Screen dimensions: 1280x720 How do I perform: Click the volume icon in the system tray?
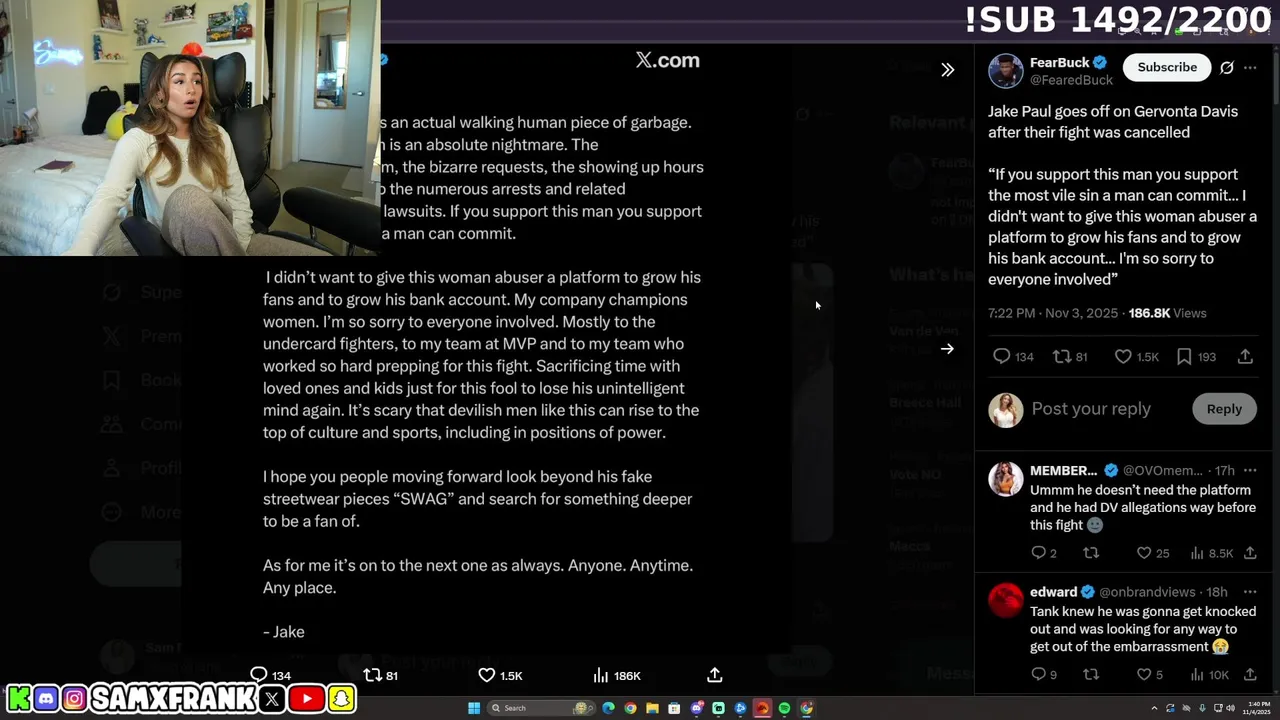click(x=1228, y=708)
